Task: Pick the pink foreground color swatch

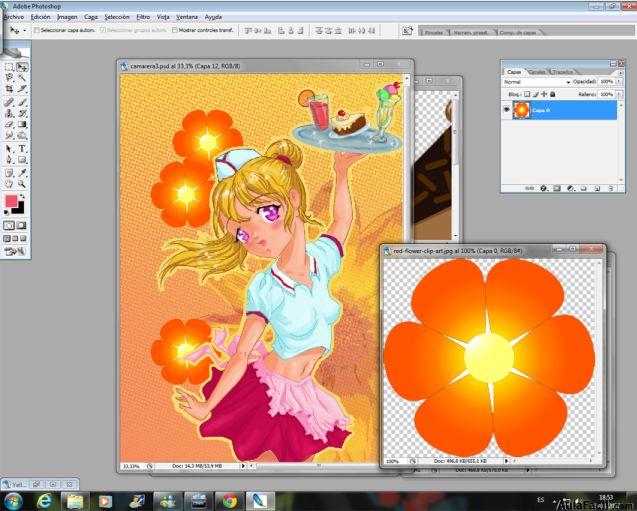Action: tap(11, 201)
